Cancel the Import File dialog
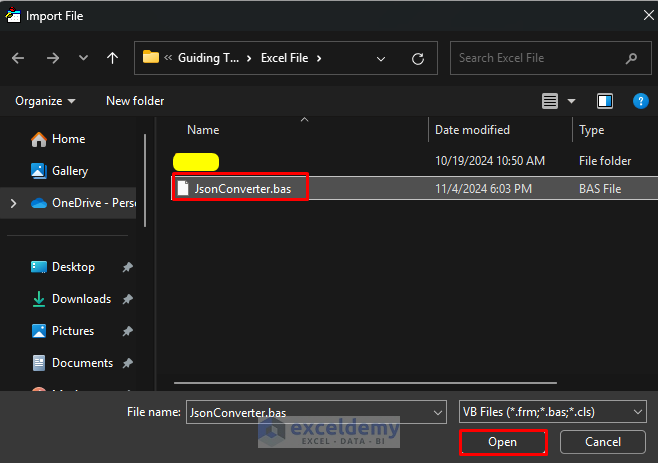658x463 pixels. 603,442
